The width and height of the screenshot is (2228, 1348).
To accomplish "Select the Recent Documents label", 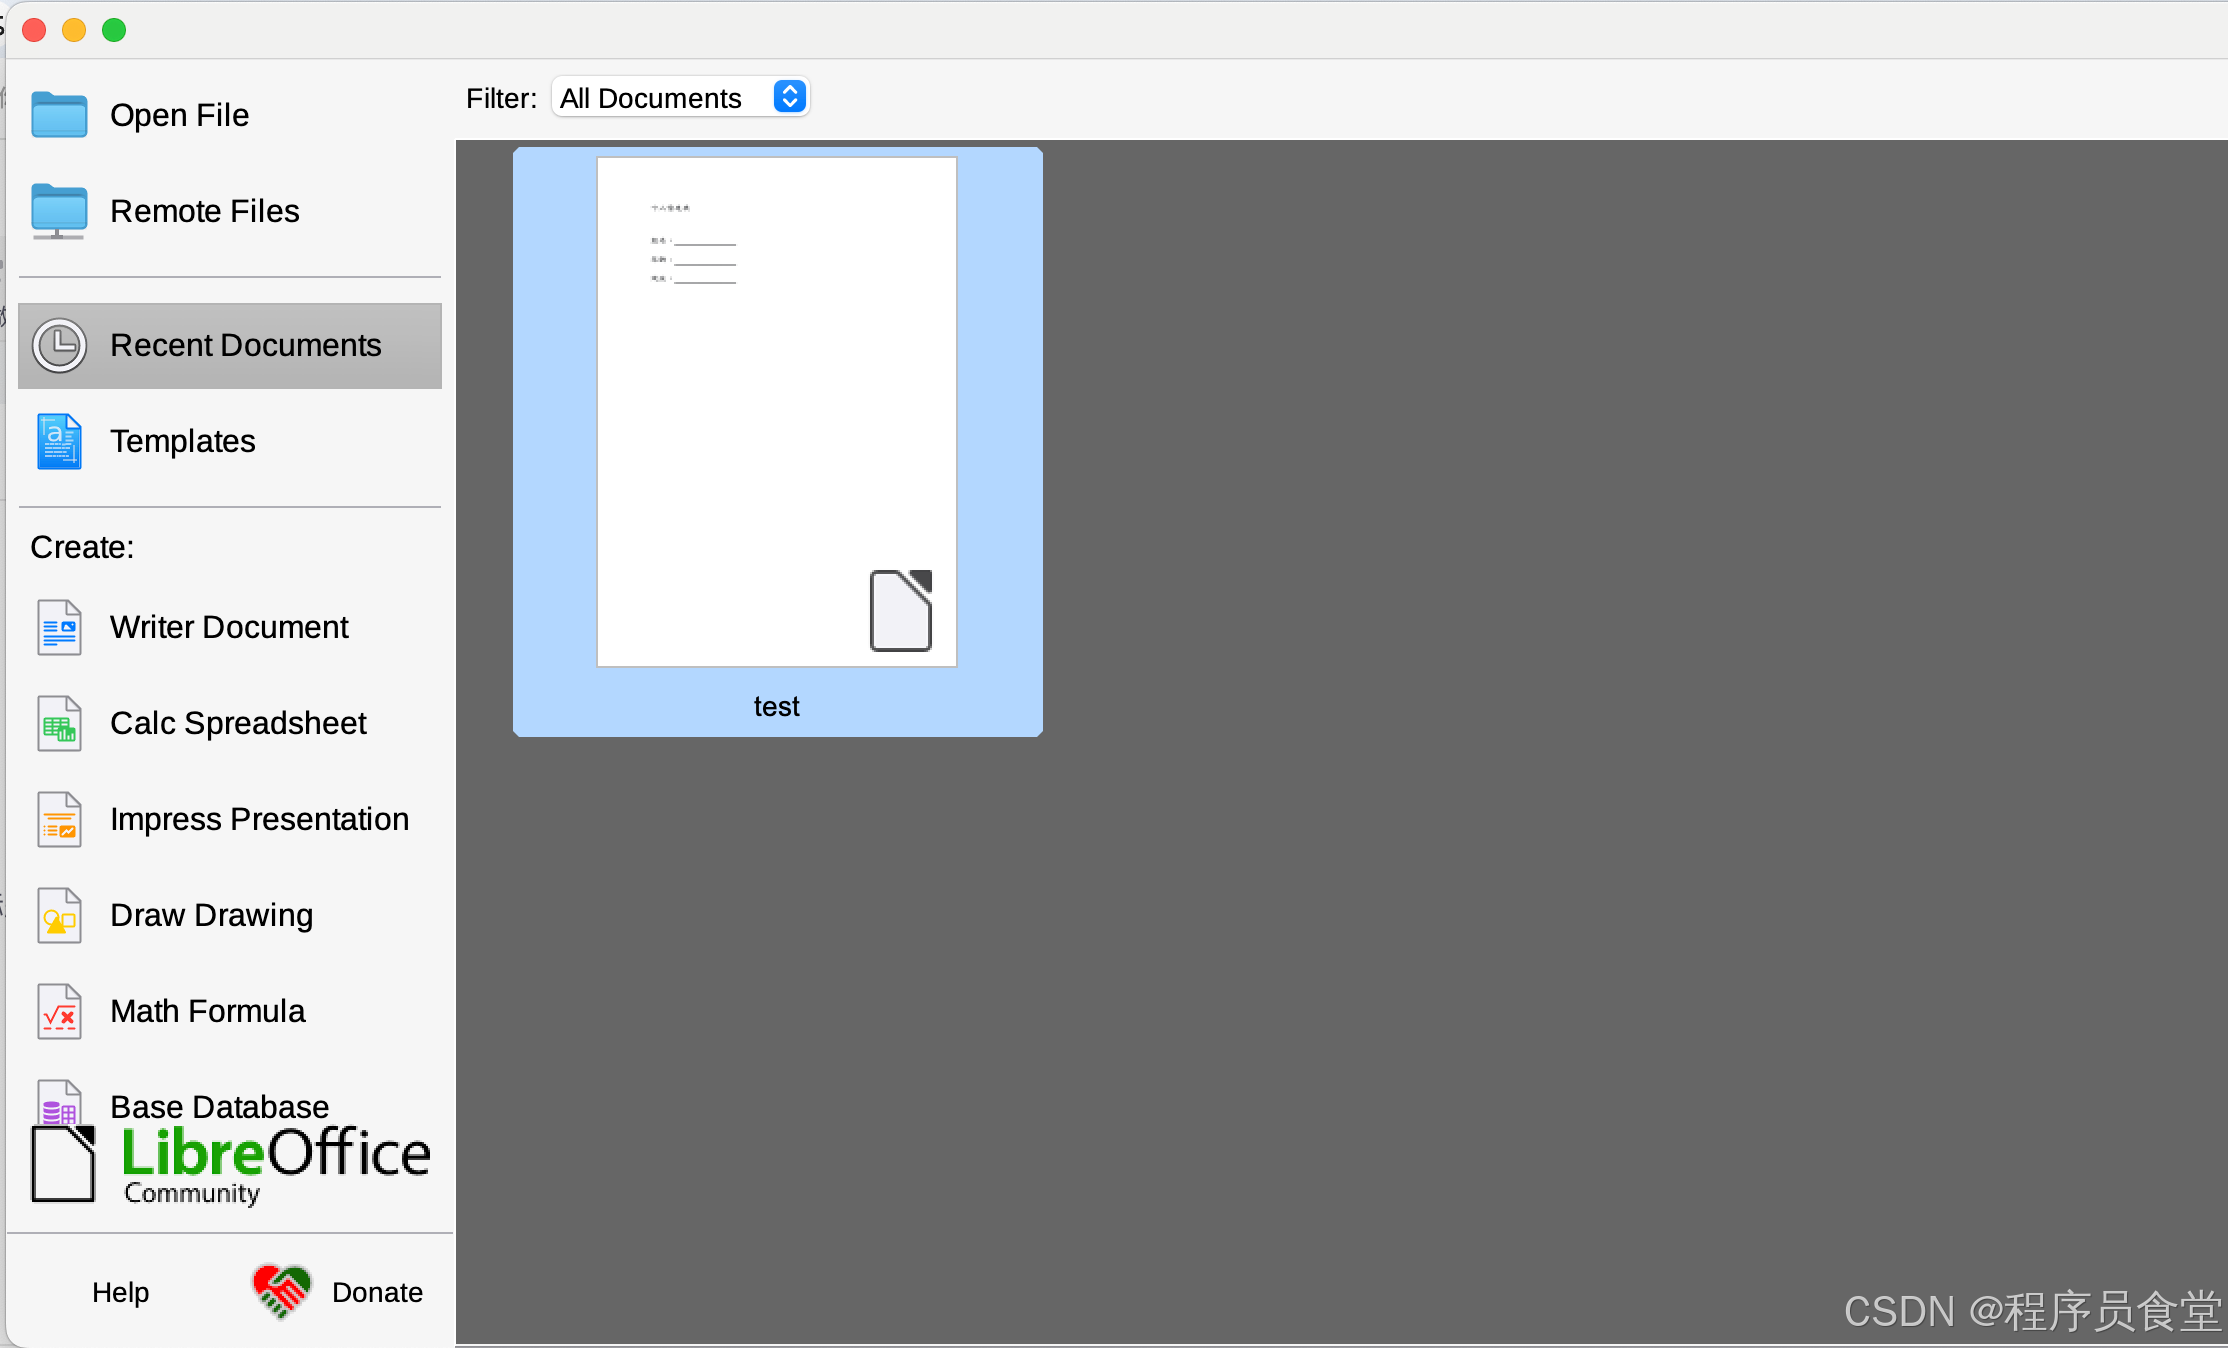I will [245, 346].
